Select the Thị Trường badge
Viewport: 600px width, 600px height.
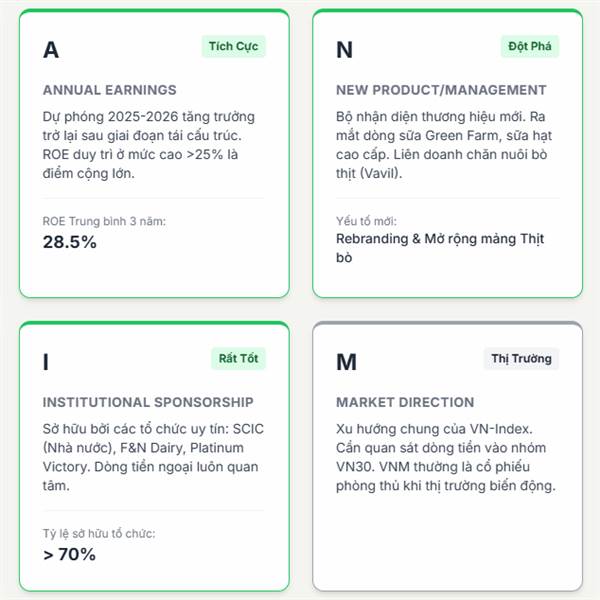point(521,359)
